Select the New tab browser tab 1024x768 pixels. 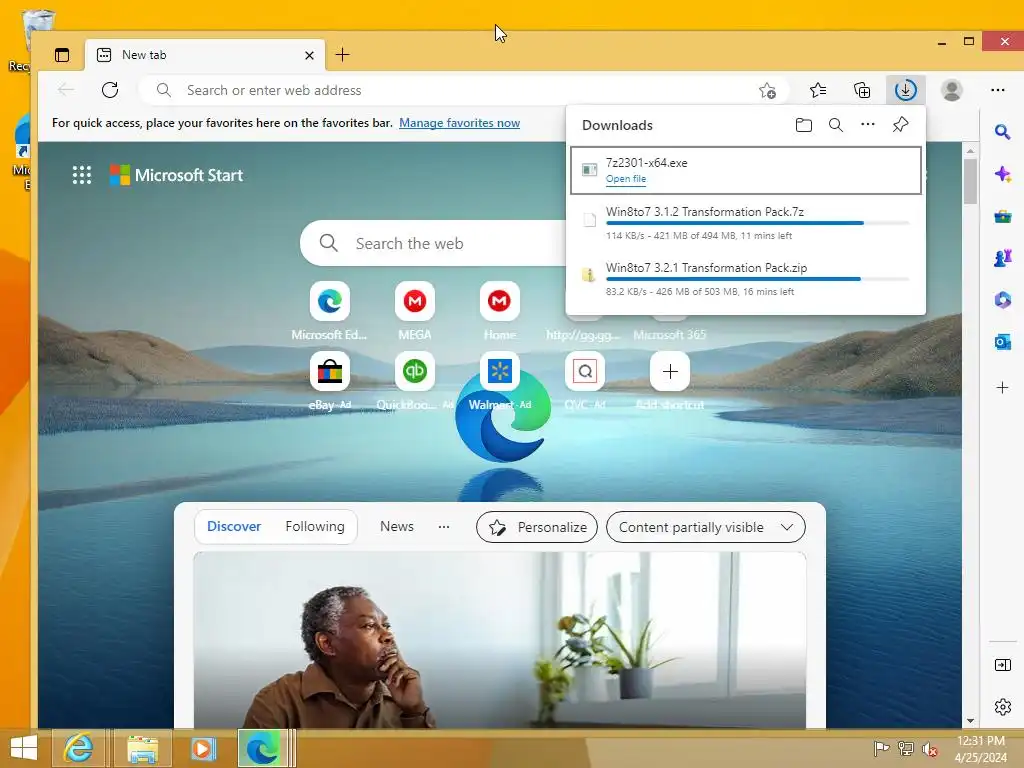pyautogui.click(x=206, y=55)
